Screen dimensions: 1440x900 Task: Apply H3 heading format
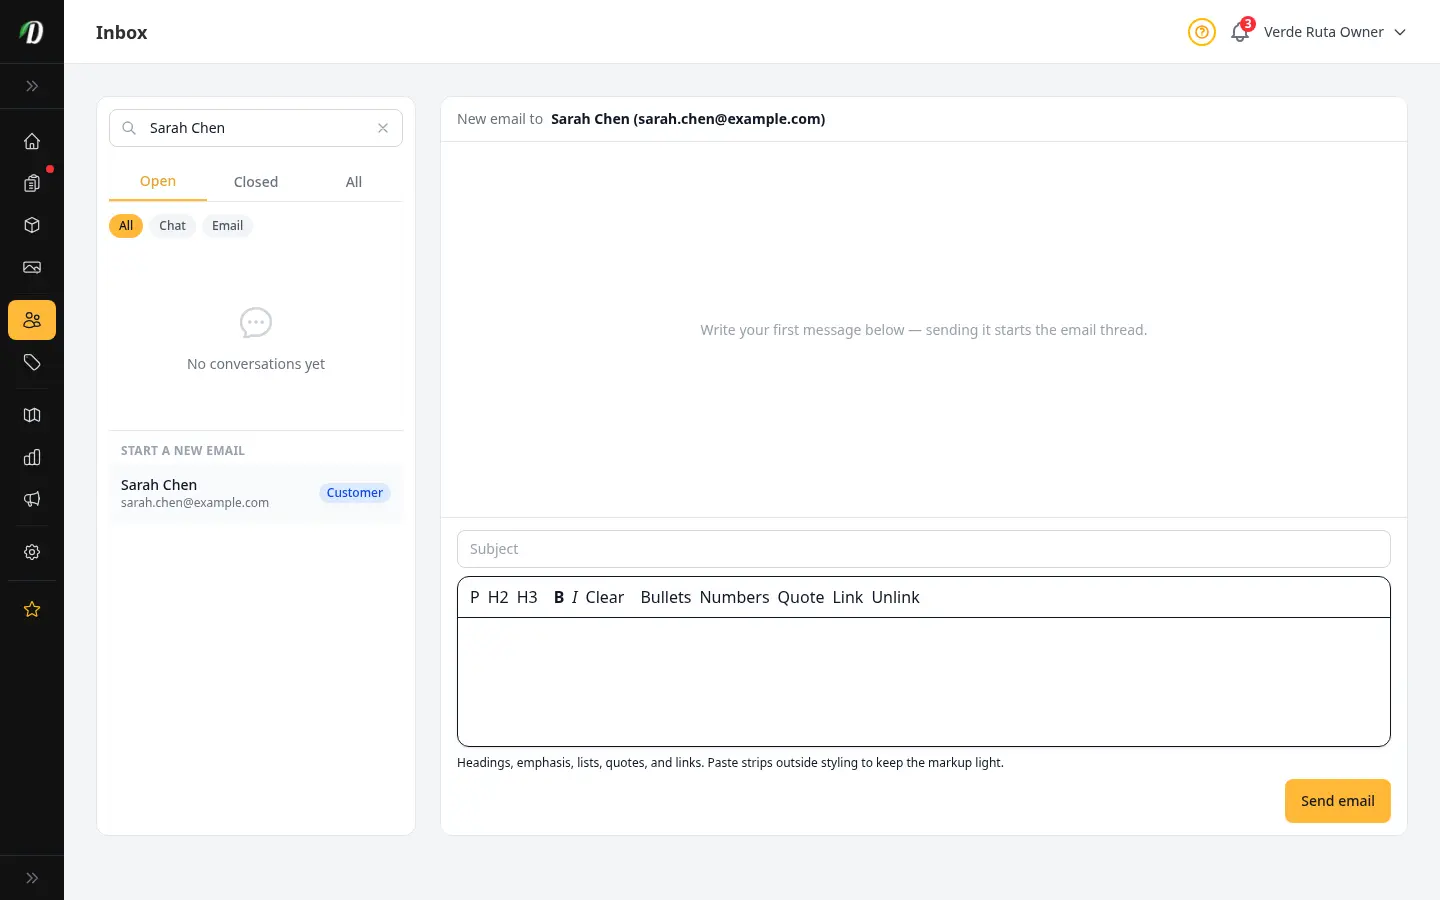tap(527, 597)
